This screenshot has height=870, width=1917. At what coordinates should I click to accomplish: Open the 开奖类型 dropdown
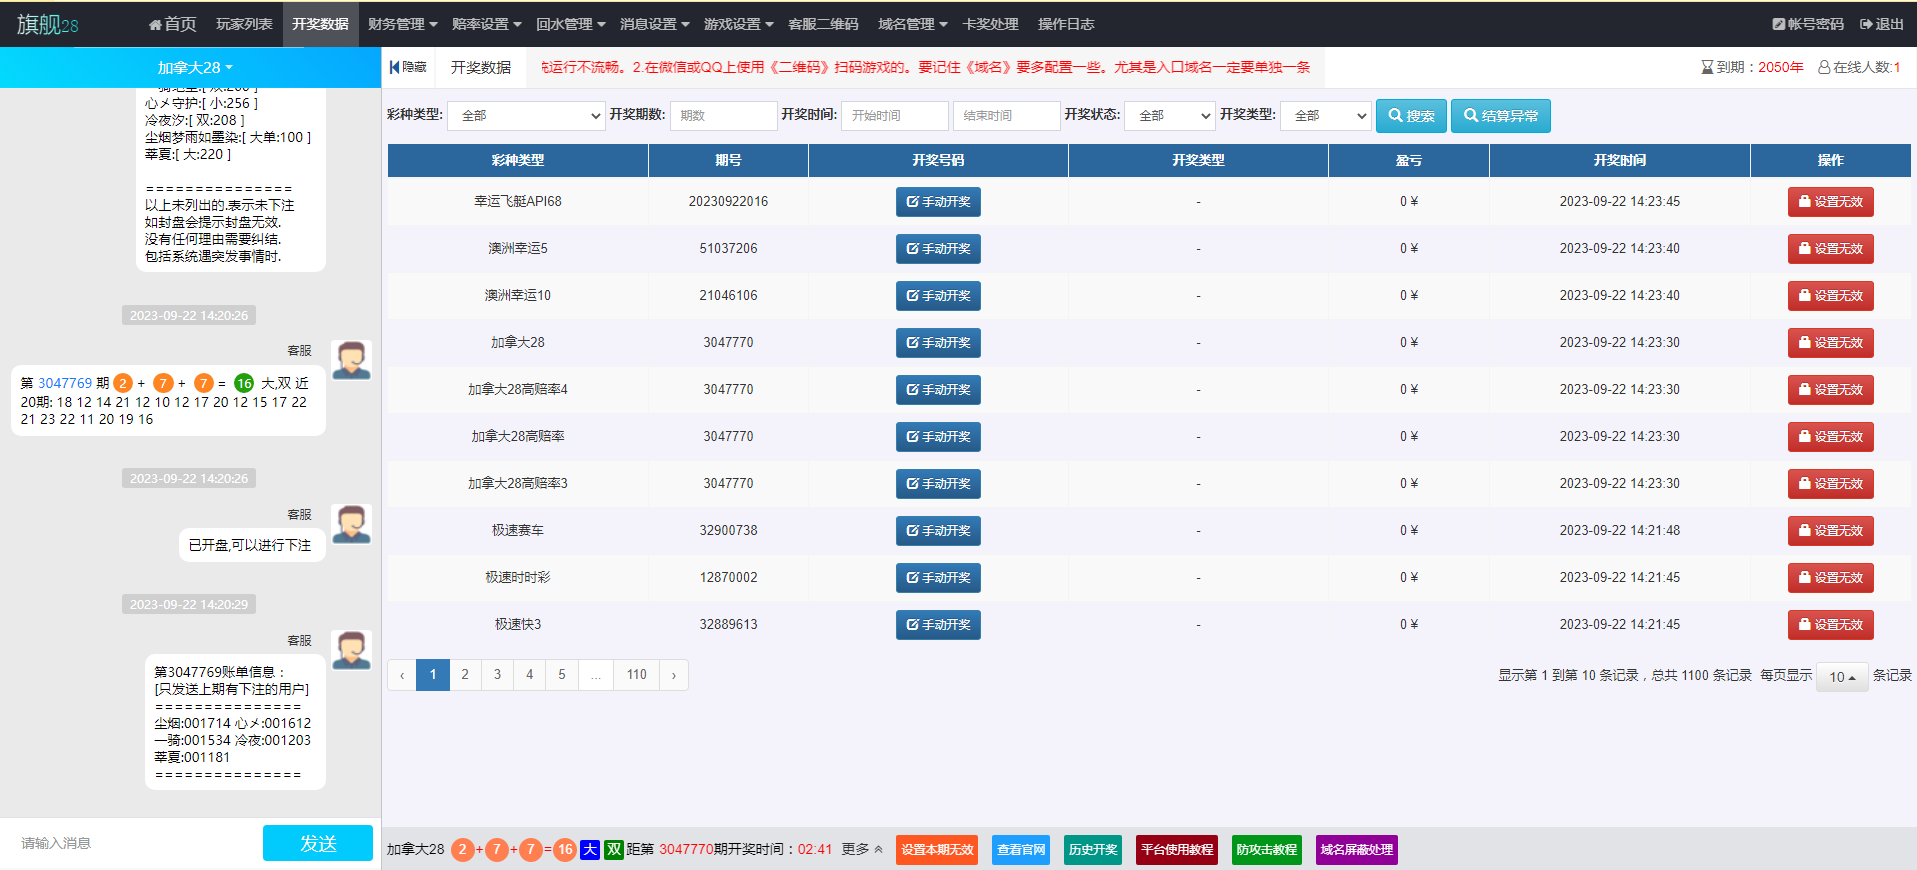(x=1325, y=116)
